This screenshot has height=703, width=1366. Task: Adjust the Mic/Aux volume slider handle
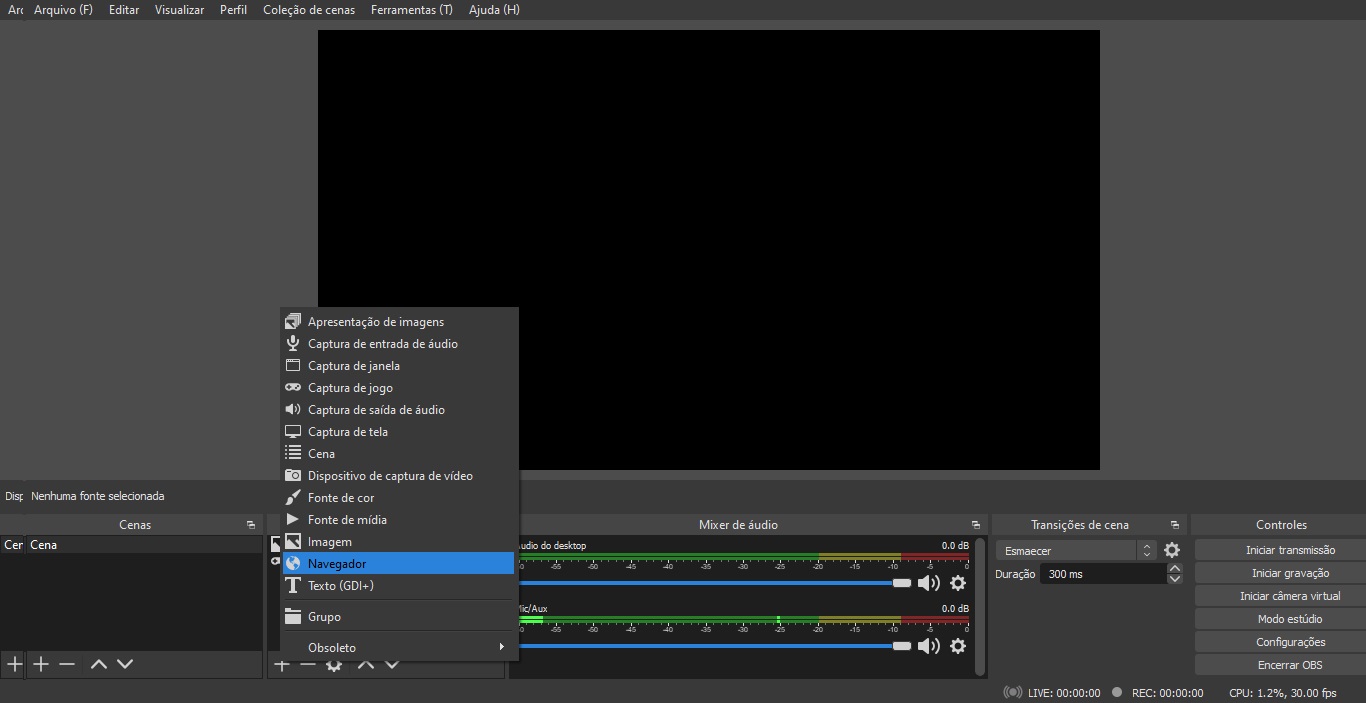point(902,646)
